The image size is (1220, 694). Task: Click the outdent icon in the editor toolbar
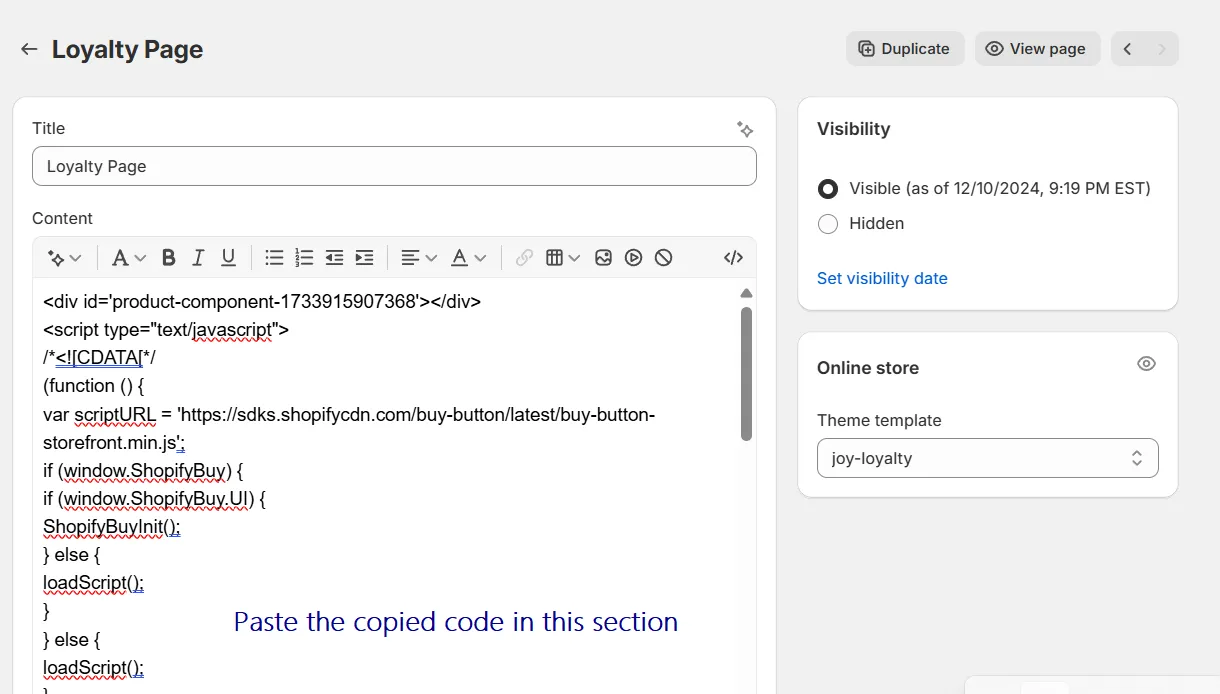334,258
